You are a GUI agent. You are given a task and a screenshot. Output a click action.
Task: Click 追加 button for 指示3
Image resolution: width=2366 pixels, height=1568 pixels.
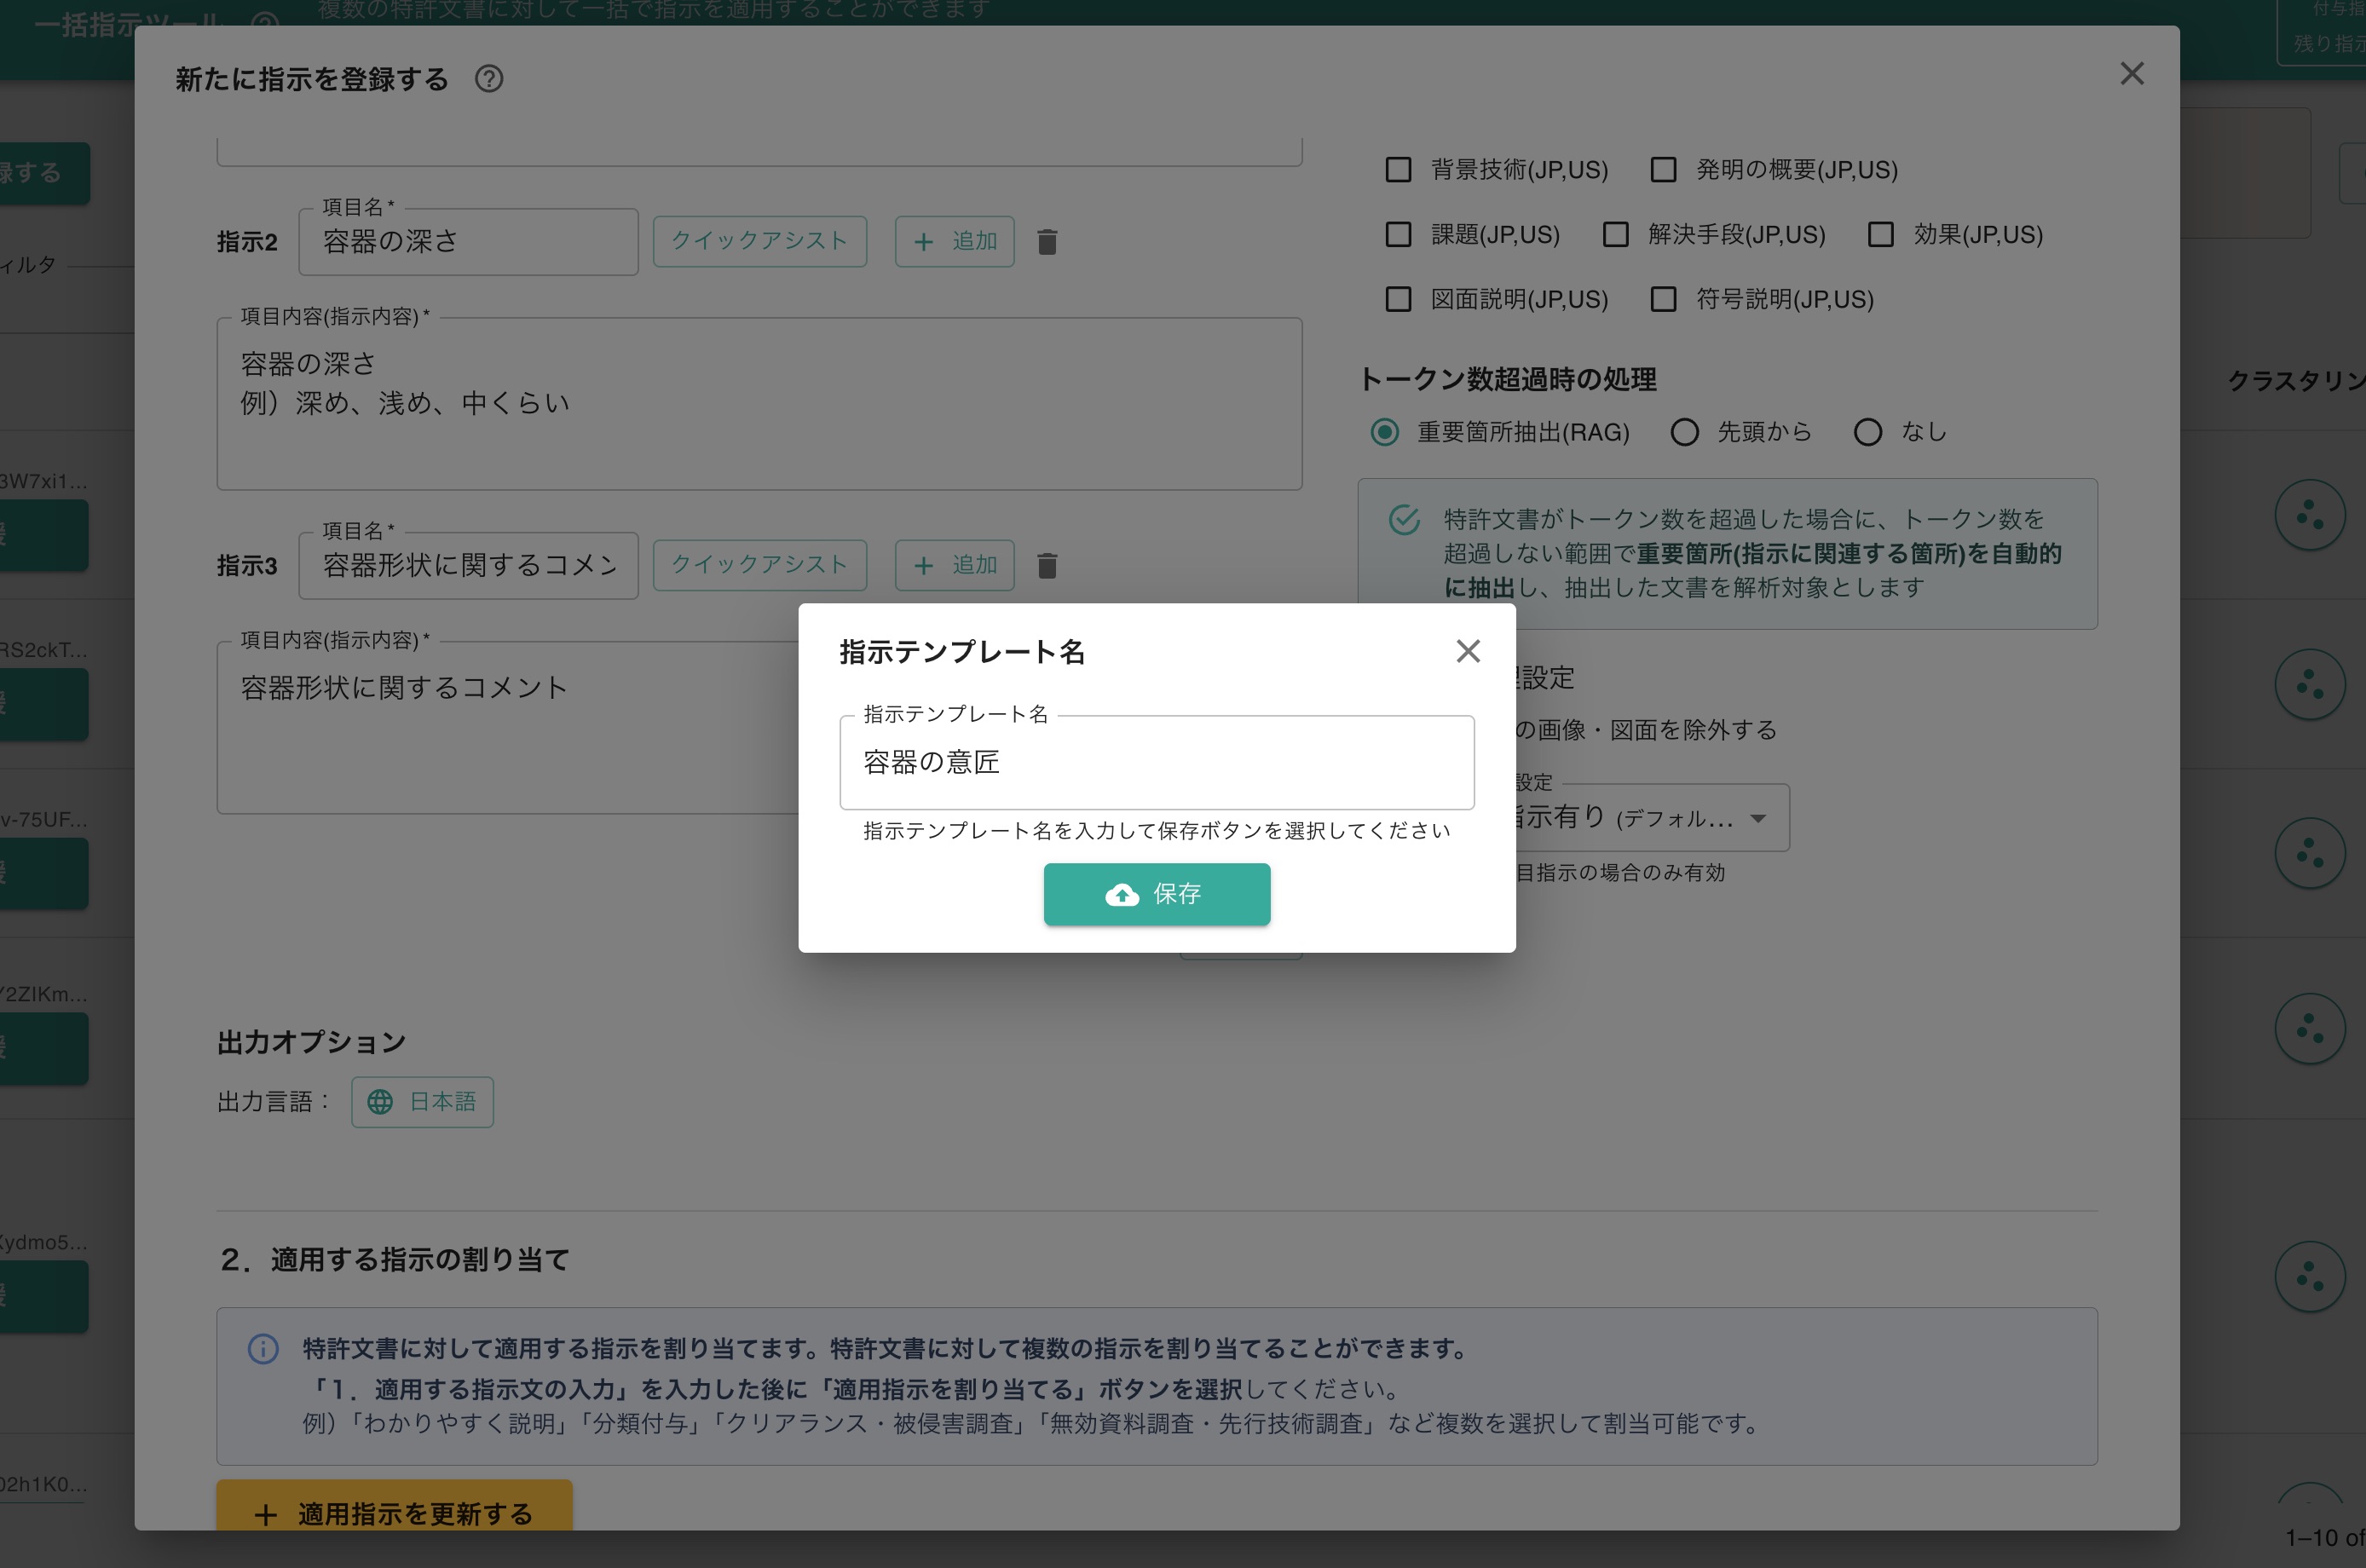click(955, 565)
